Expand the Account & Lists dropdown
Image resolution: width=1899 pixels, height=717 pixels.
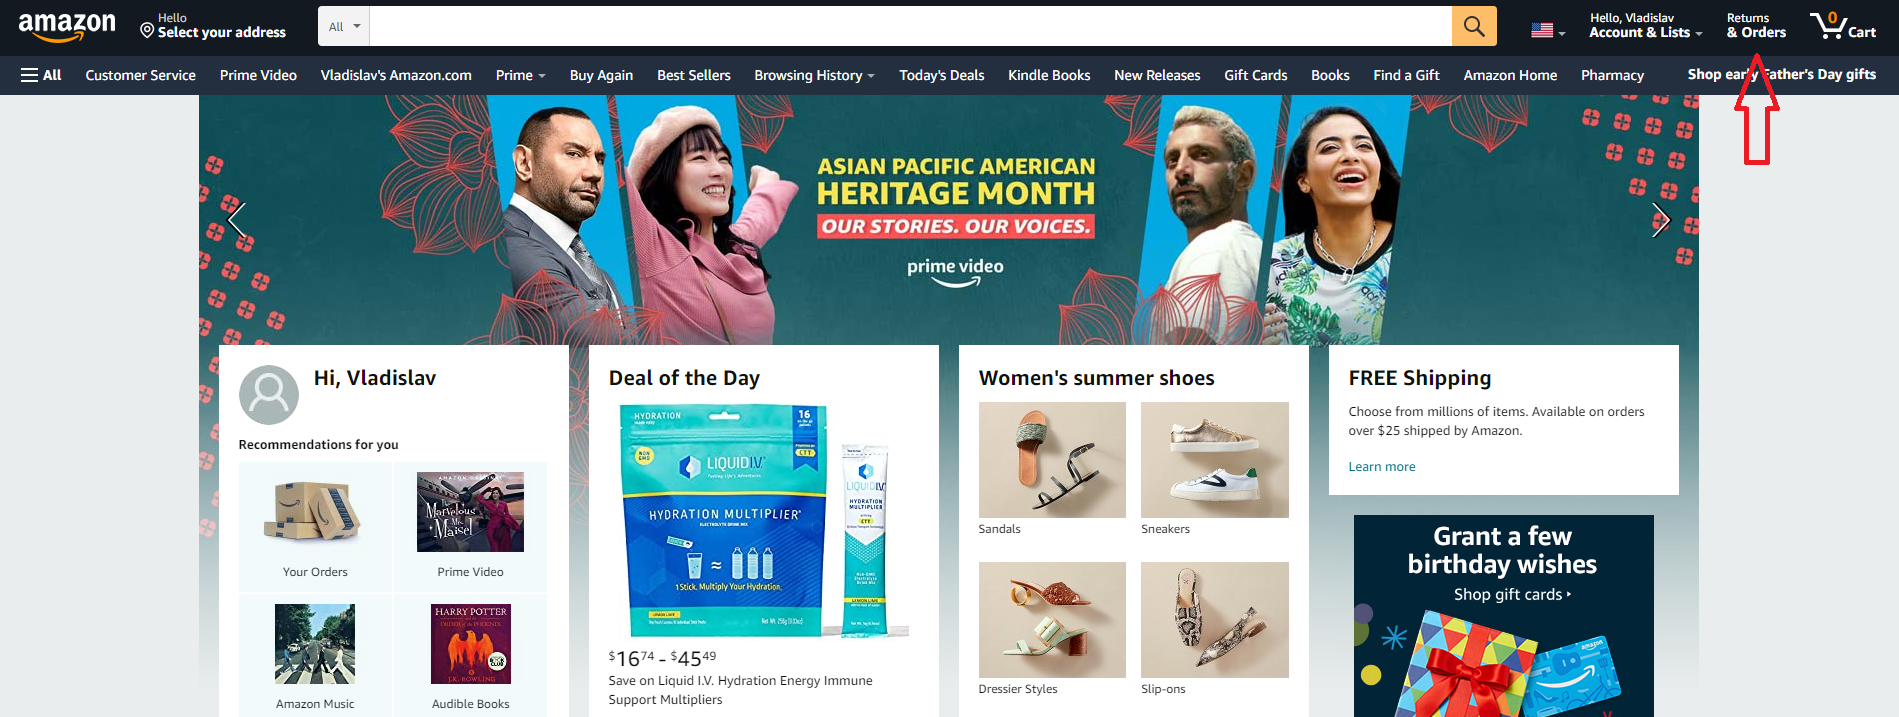(1645, 26)
